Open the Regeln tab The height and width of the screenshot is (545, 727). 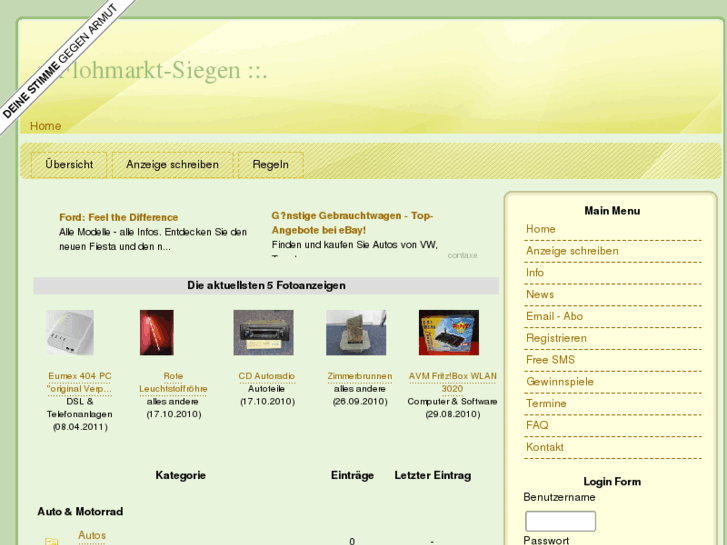pyautogui.click(x=271, y=165)
